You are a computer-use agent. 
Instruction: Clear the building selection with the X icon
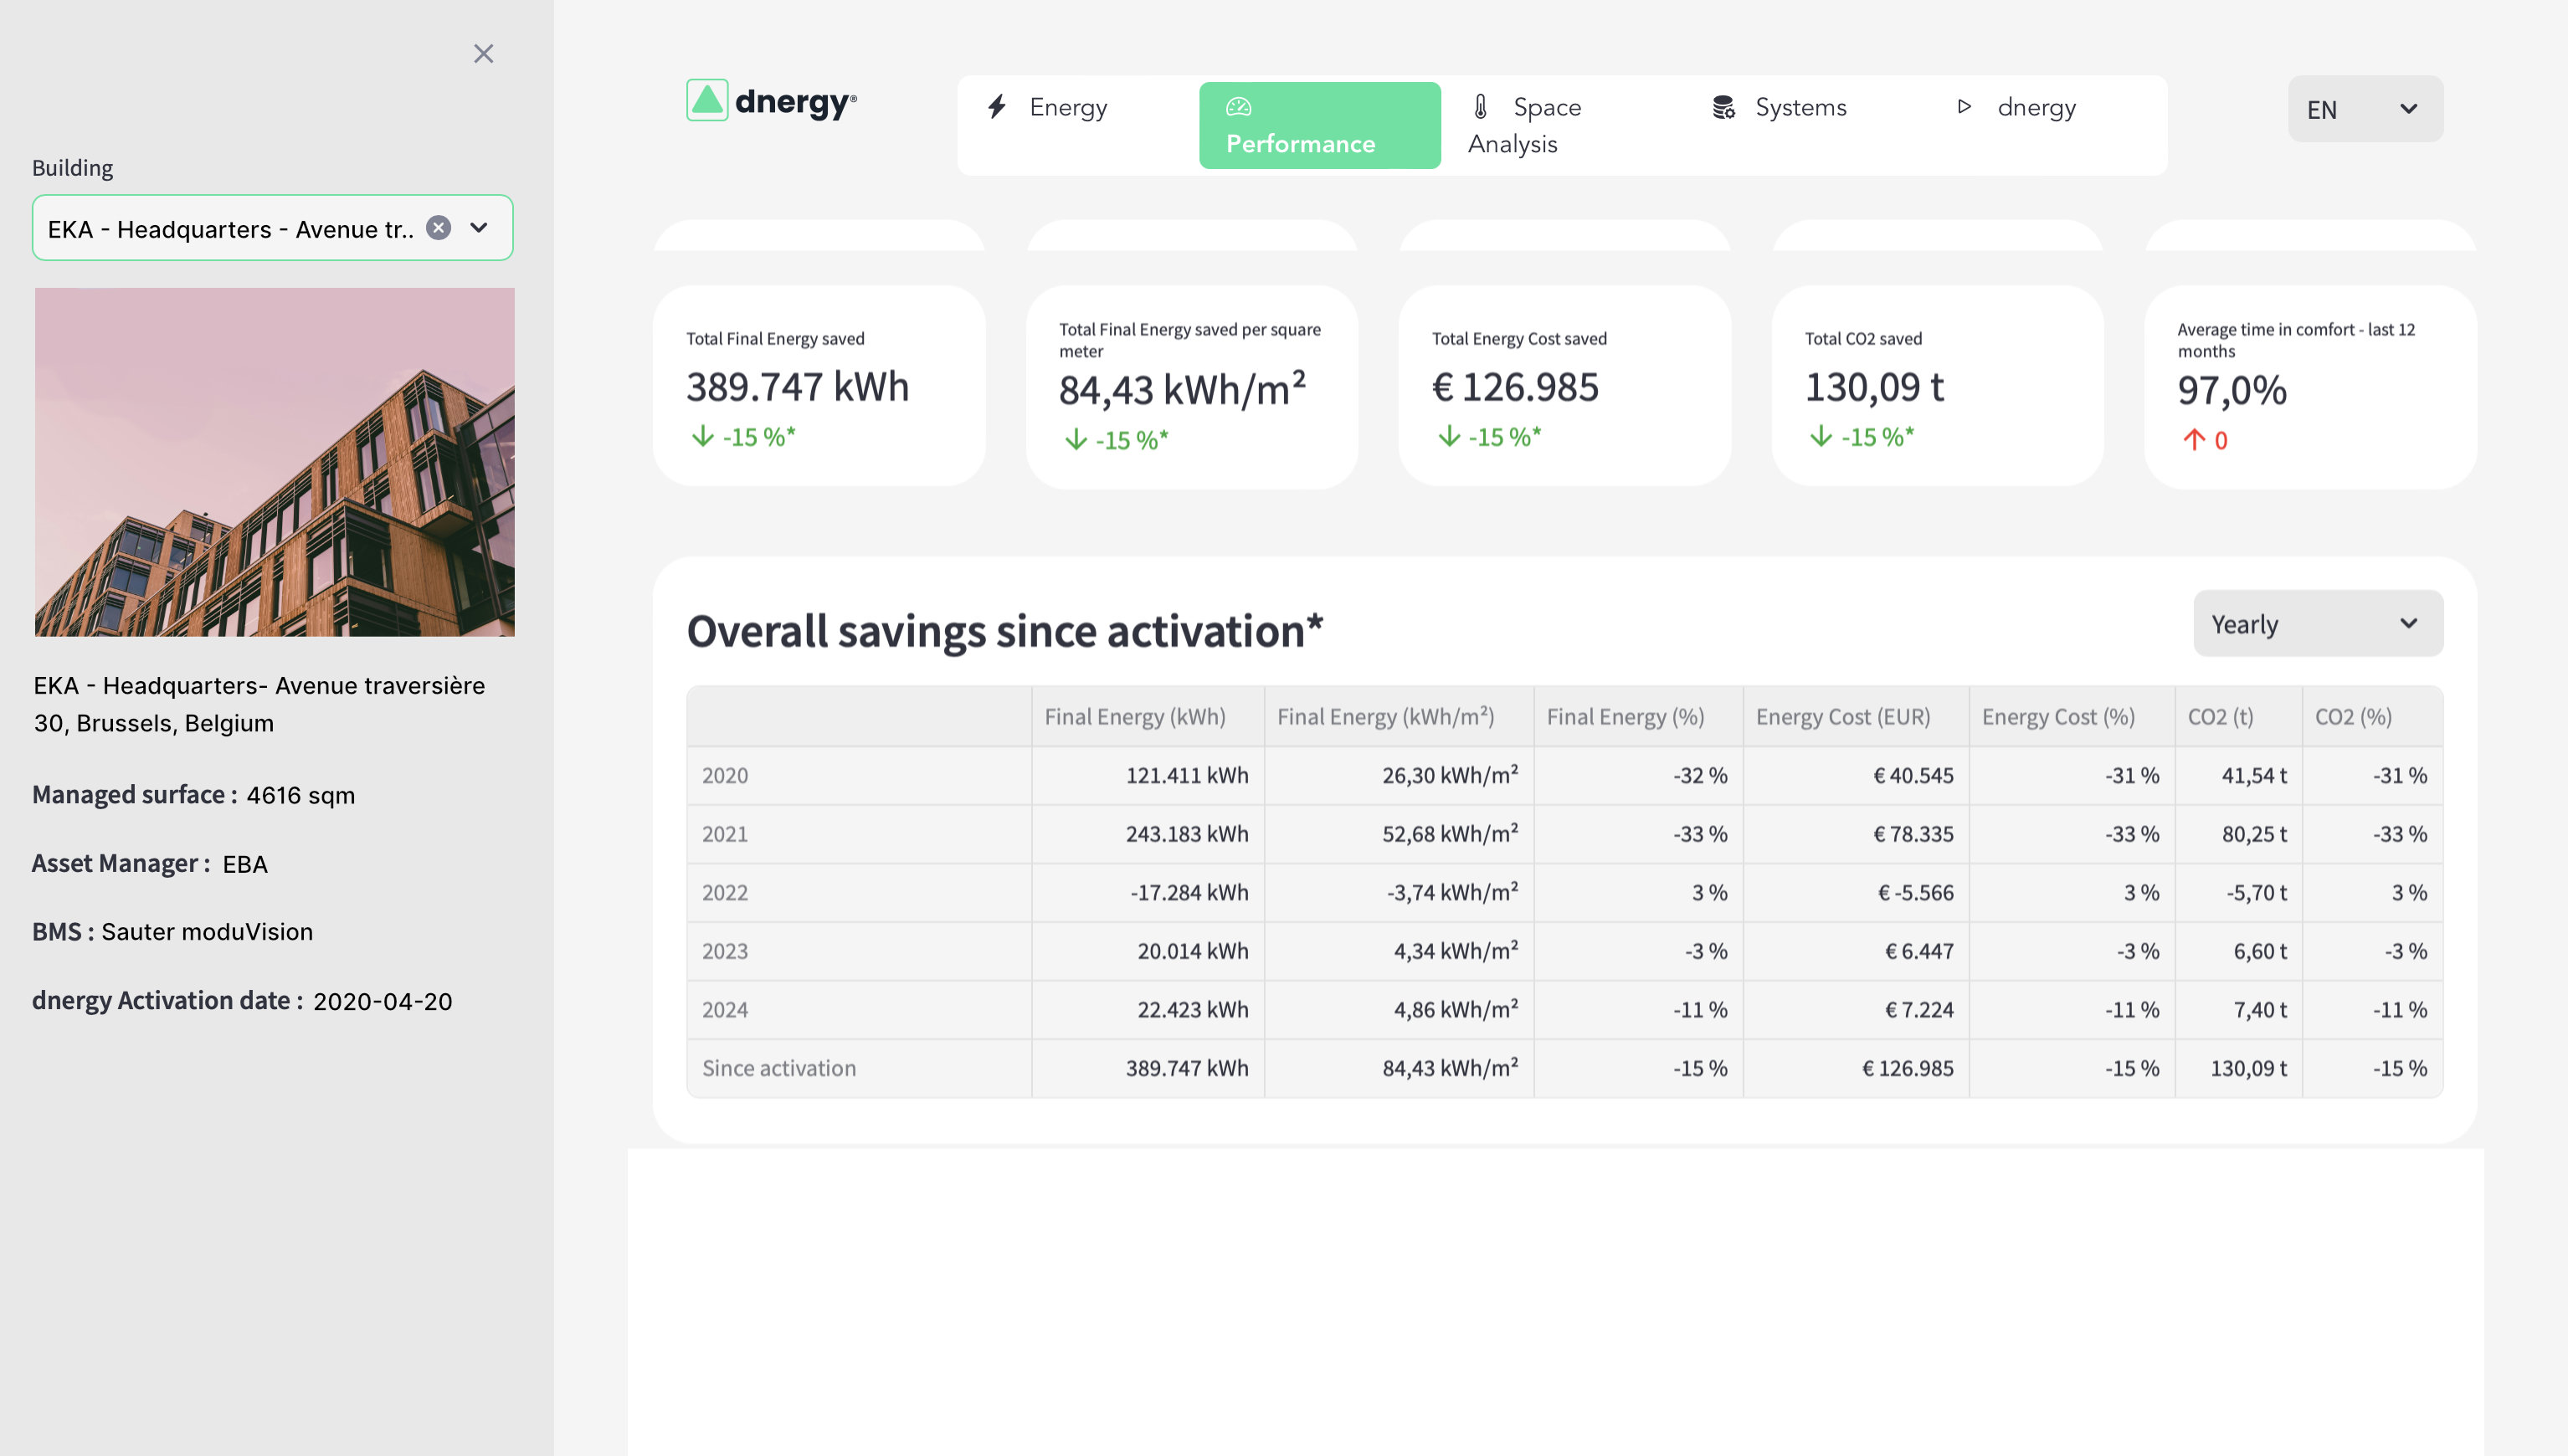pos(437,228)
